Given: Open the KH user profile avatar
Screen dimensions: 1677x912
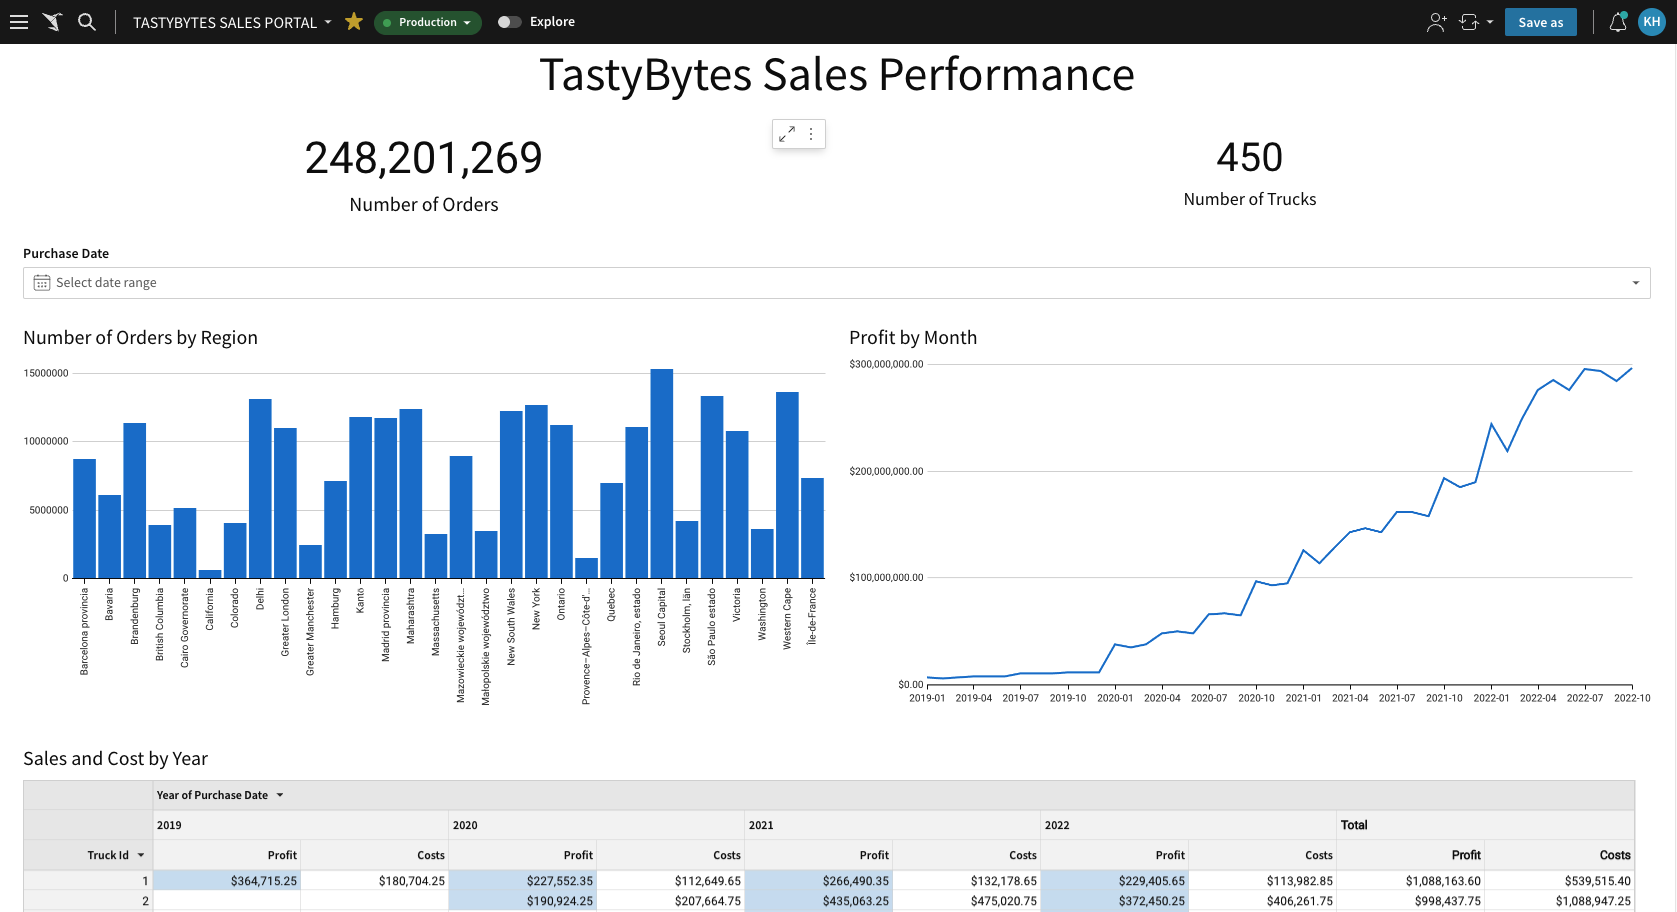Looking at the screenshot, I should (x=1651, y=22).
